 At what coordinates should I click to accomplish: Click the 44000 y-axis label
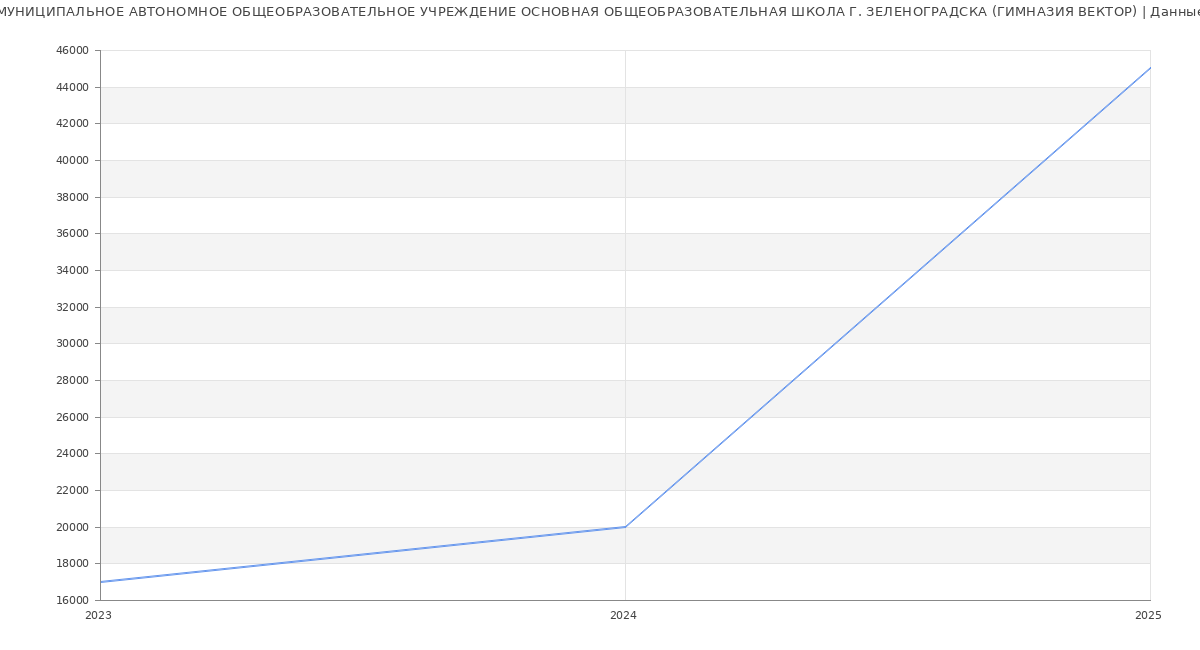pyautogui.click(x=72, y=87)
